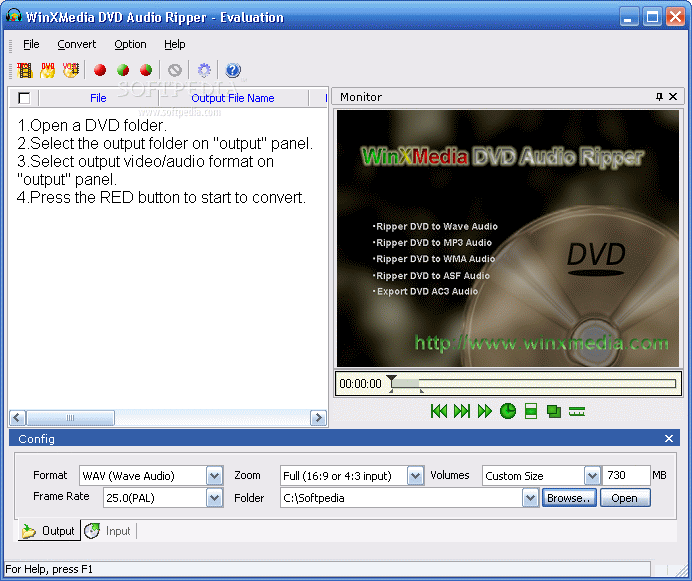Click the 00:00:00 time display

[360, 384]
